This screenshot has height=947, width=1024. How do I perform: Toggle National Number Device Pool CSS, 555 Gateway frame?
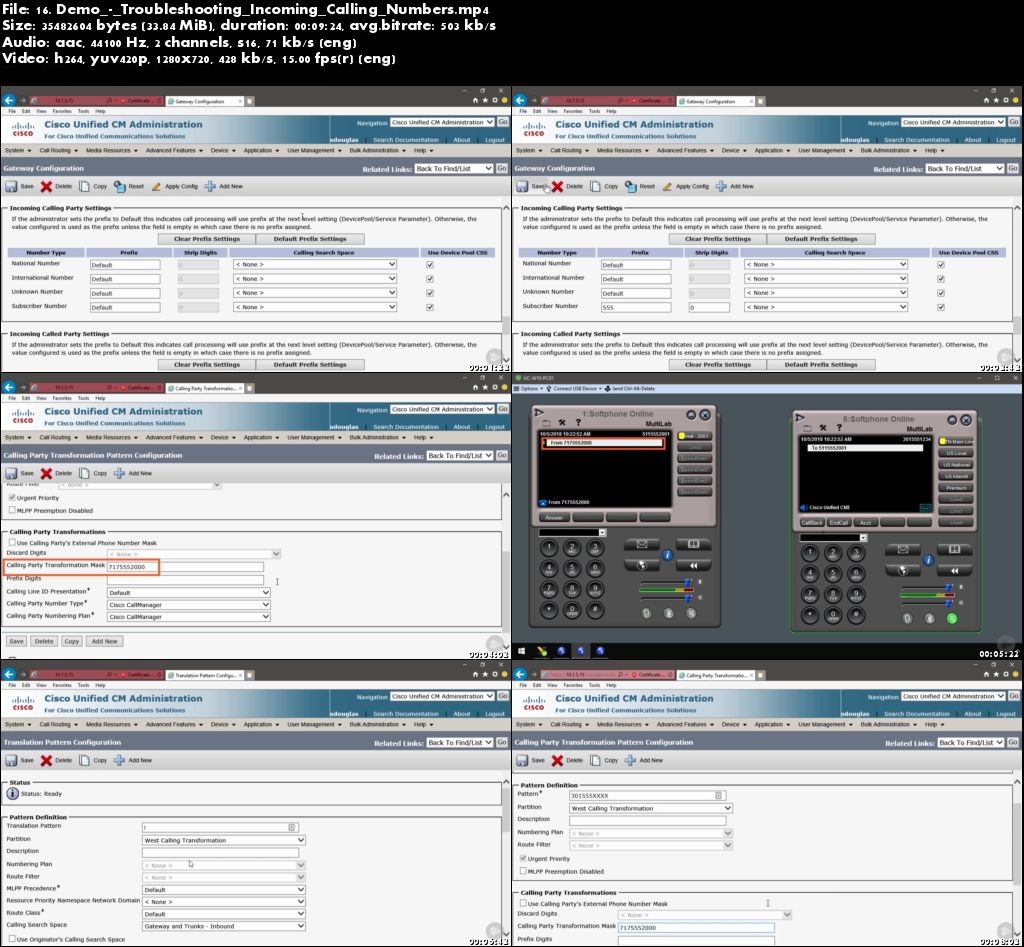click(x=940, y=265)
